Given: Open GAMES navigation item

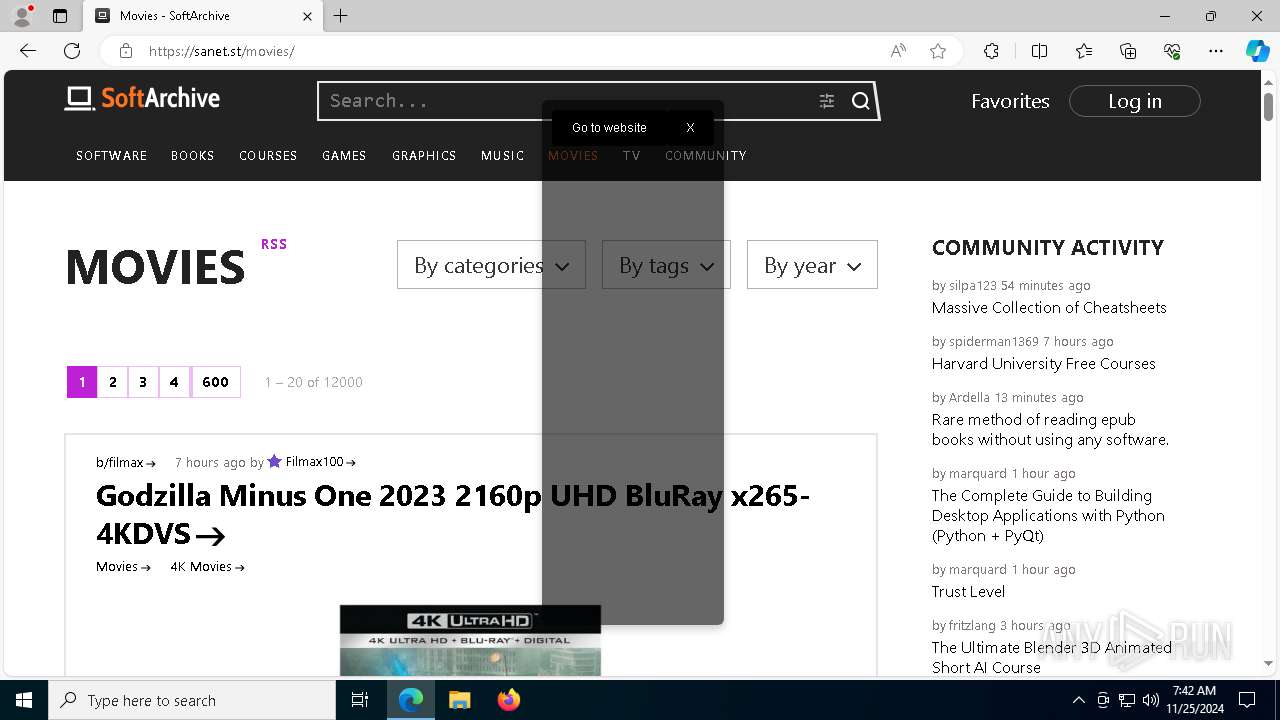Looking at the screenshot, I should [x=344, y=156].
